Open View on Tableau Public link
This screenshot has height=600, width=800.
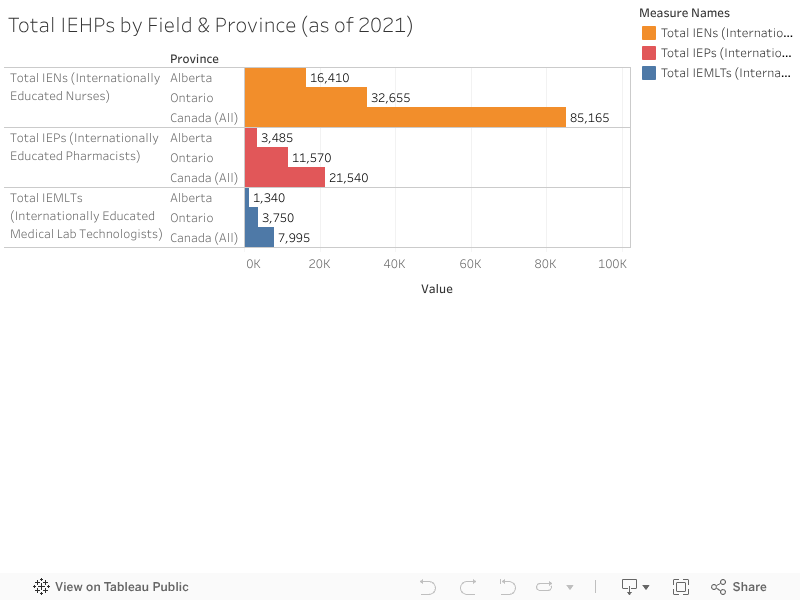point(121,587)
